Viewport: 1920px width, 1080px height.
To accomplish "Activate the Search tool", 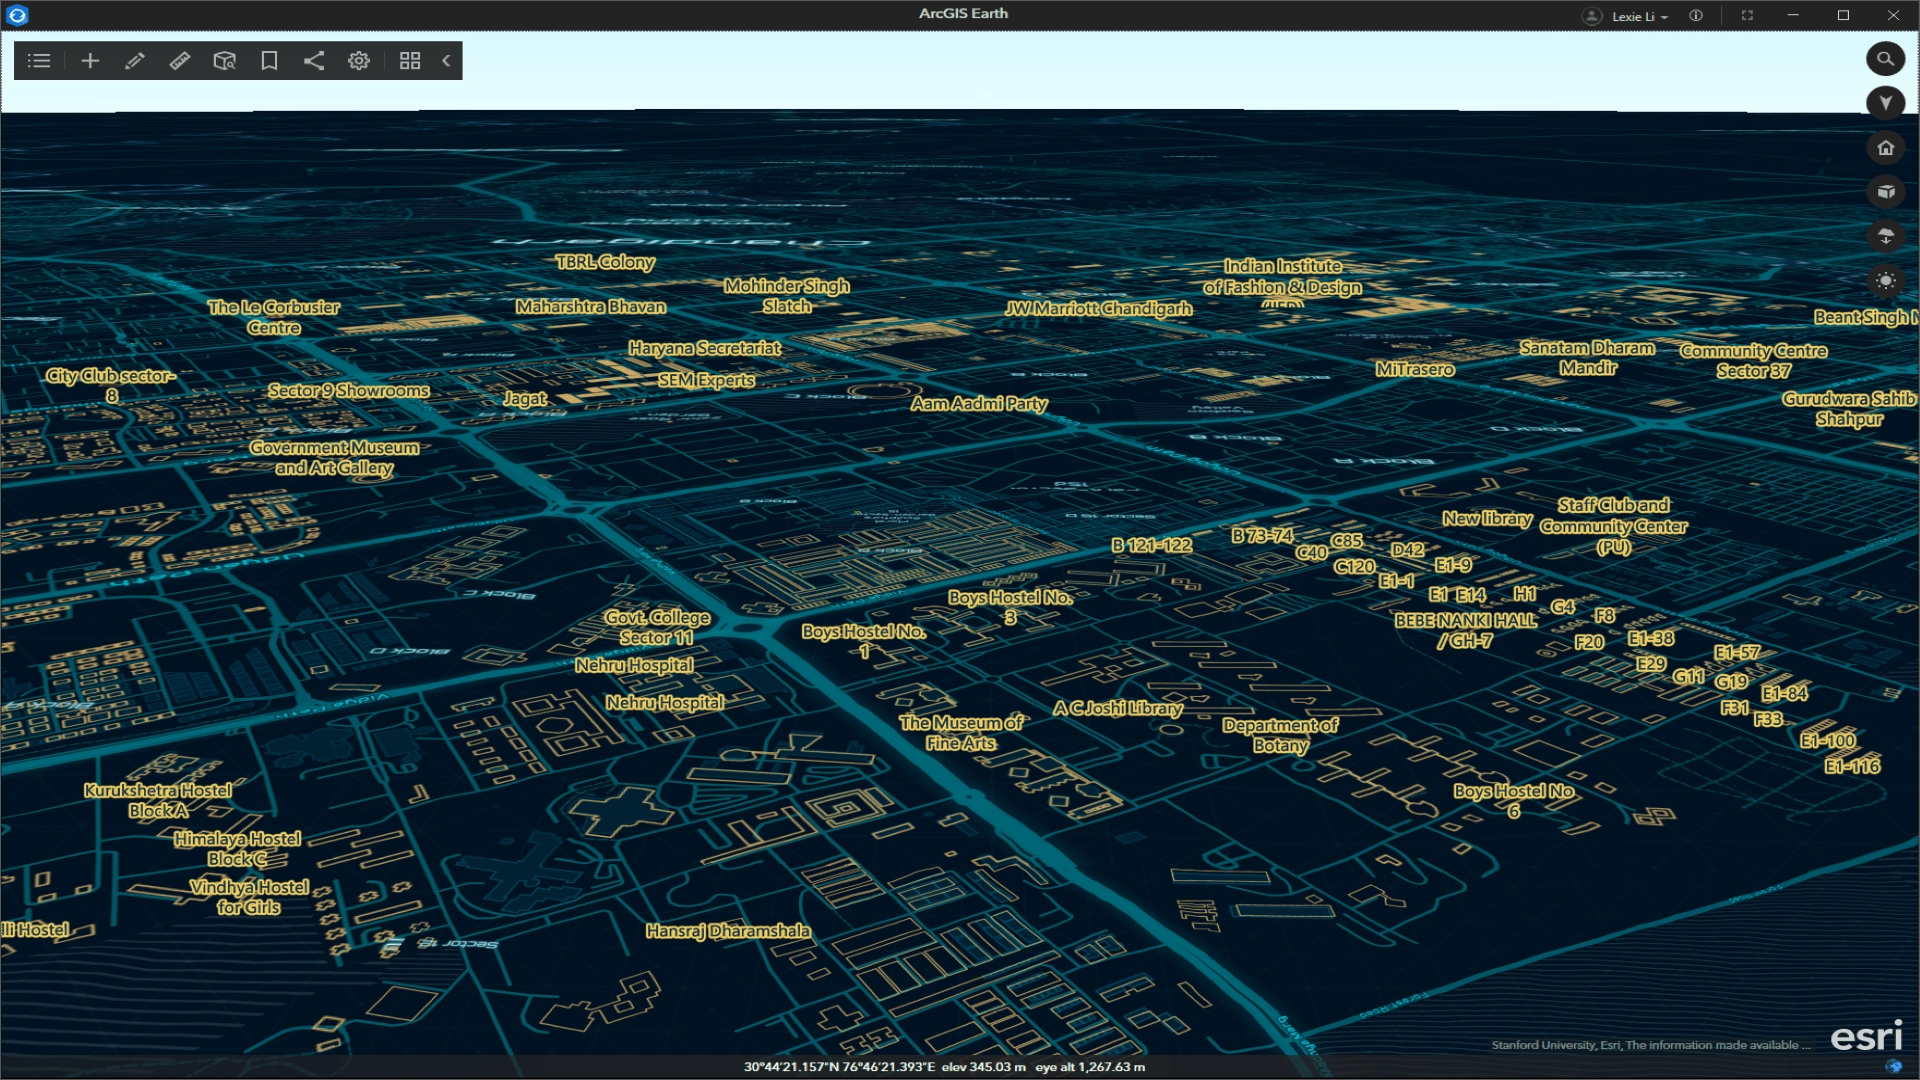I will pos(1886,59).
